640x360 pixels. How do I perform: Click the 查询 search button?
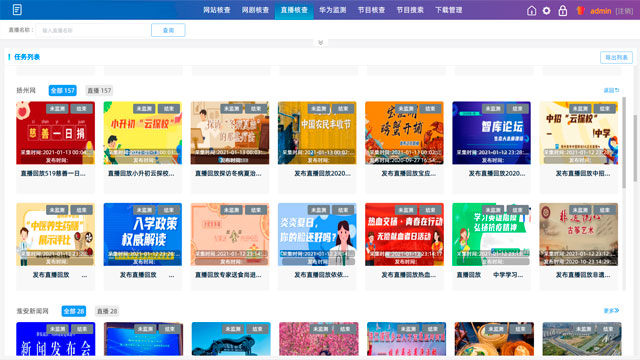pyautogui.click(x=168, y=30)
